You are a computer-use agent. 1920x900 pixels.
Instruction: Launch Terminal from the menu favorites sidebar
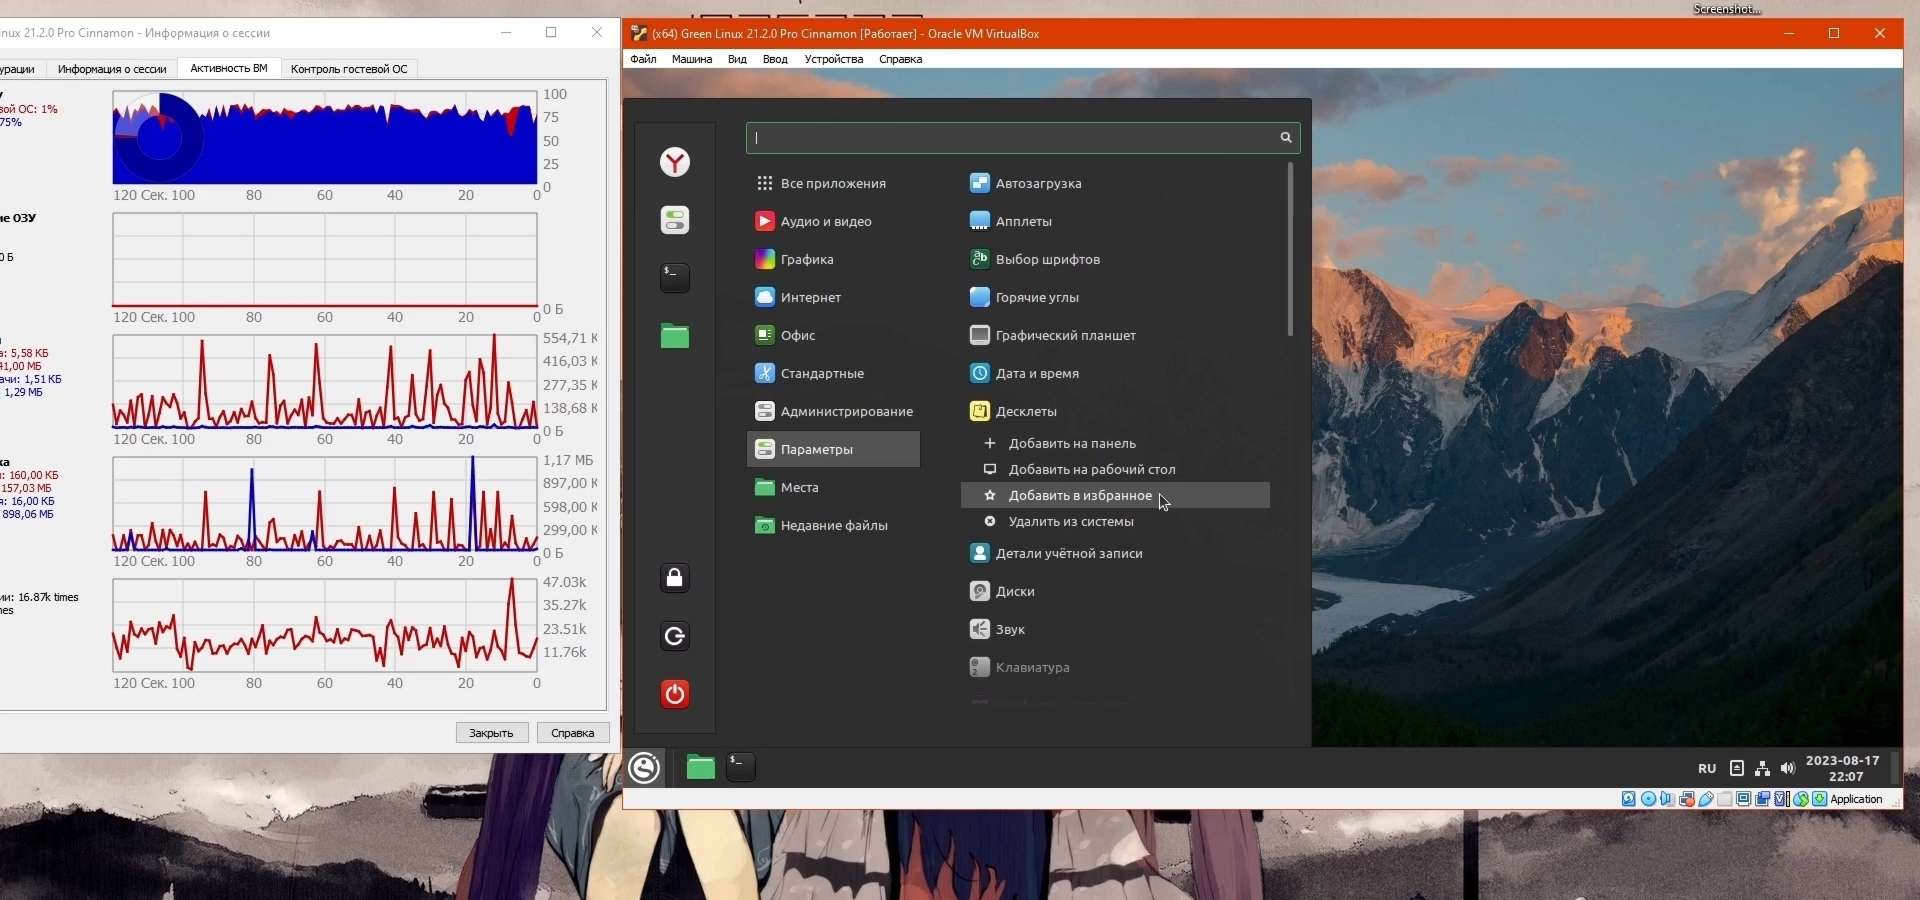pos(675,278)
